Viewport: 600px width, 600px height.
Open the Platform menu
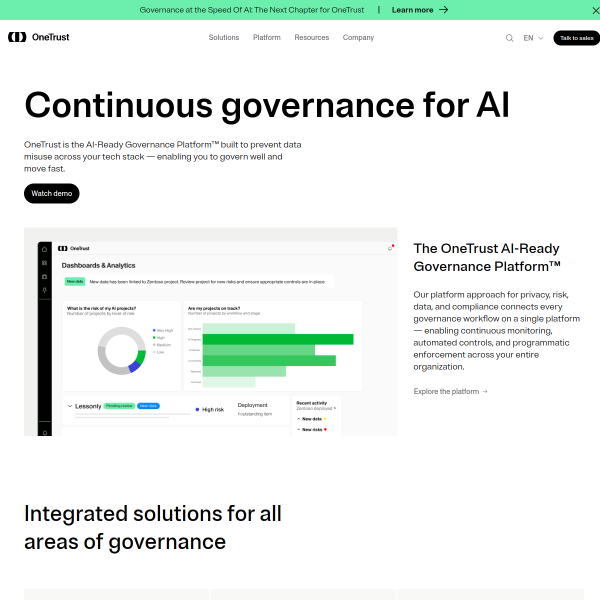pyautogui.click(x=267, y=38)
